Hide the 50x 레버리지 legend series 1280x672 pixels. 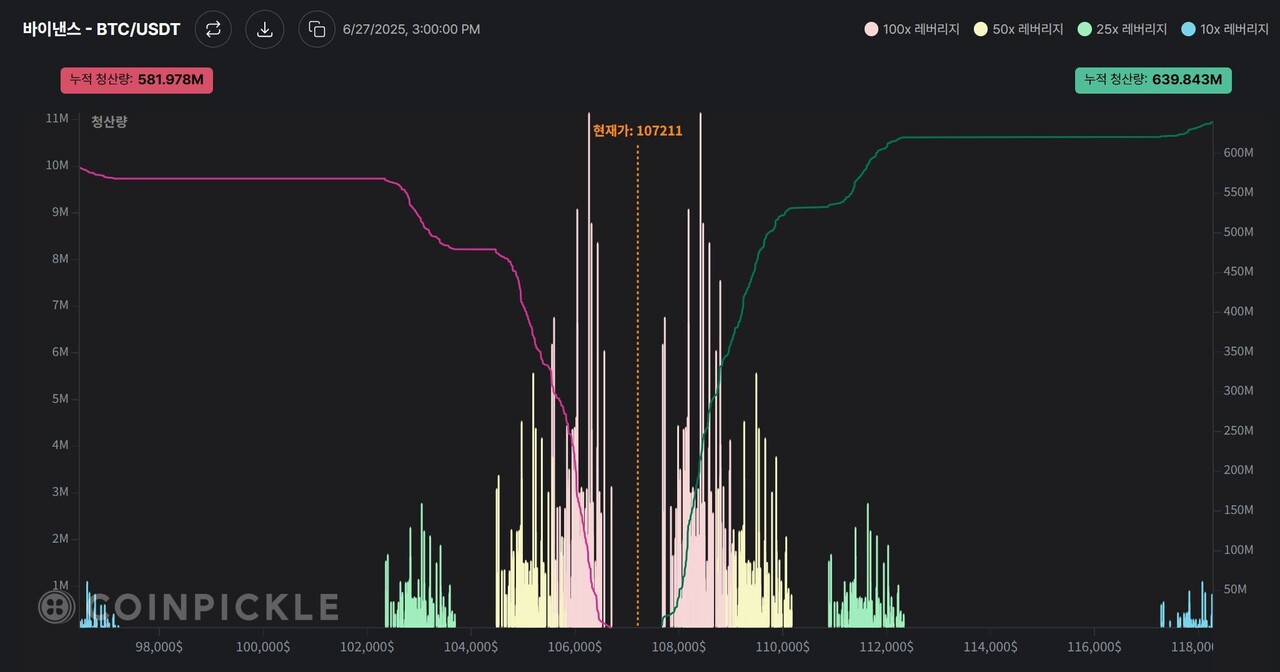click(1019, 29)
